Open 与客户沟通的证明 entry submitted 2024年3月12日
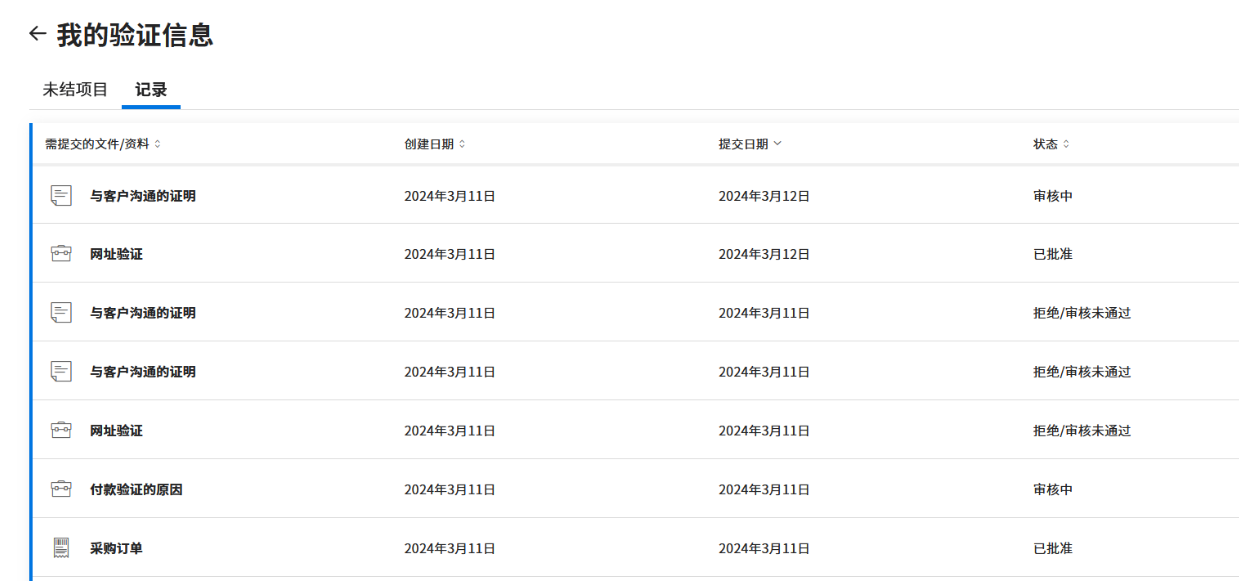 (143, 196)
